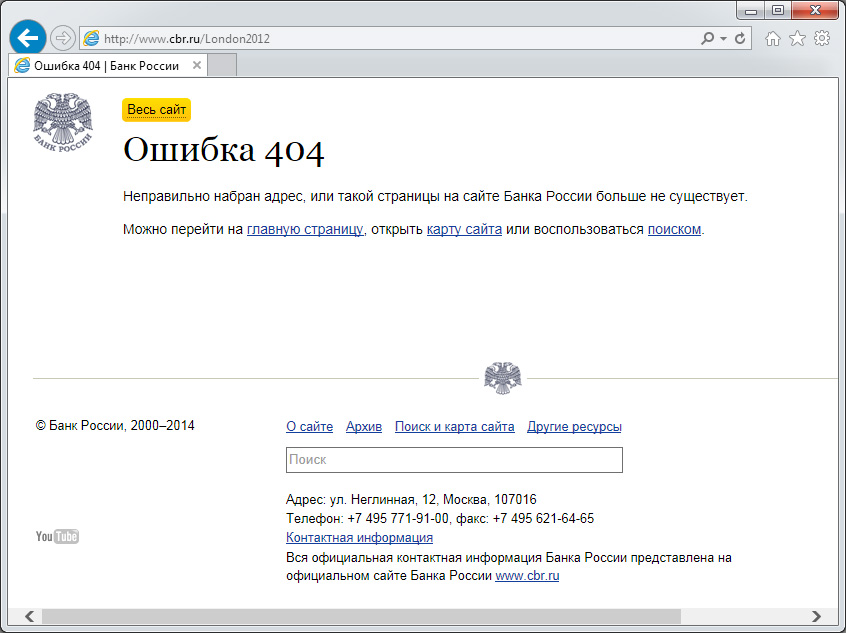Open 'Другие ресурсы' footer link
The width and height of the screenshot is (846, 633).
point(574,426)
